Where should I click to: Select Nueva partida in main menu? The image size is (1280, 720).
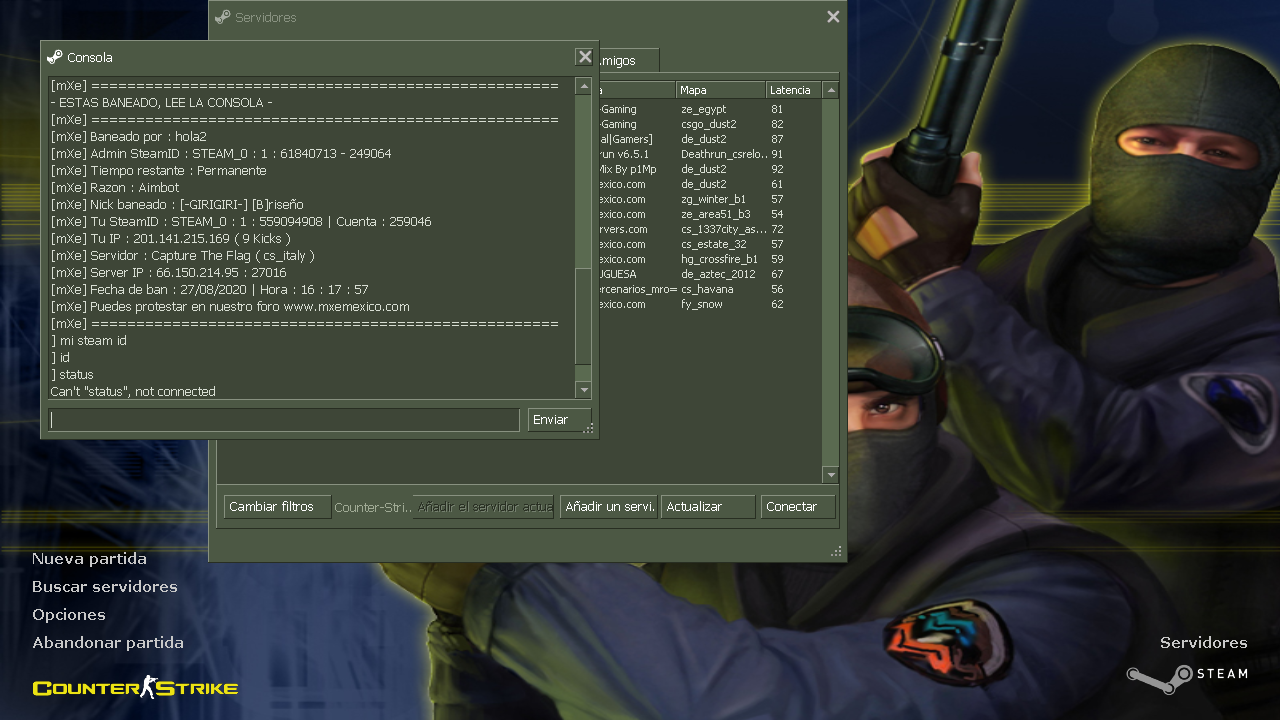pyautogui.click(x=89, y=559)
